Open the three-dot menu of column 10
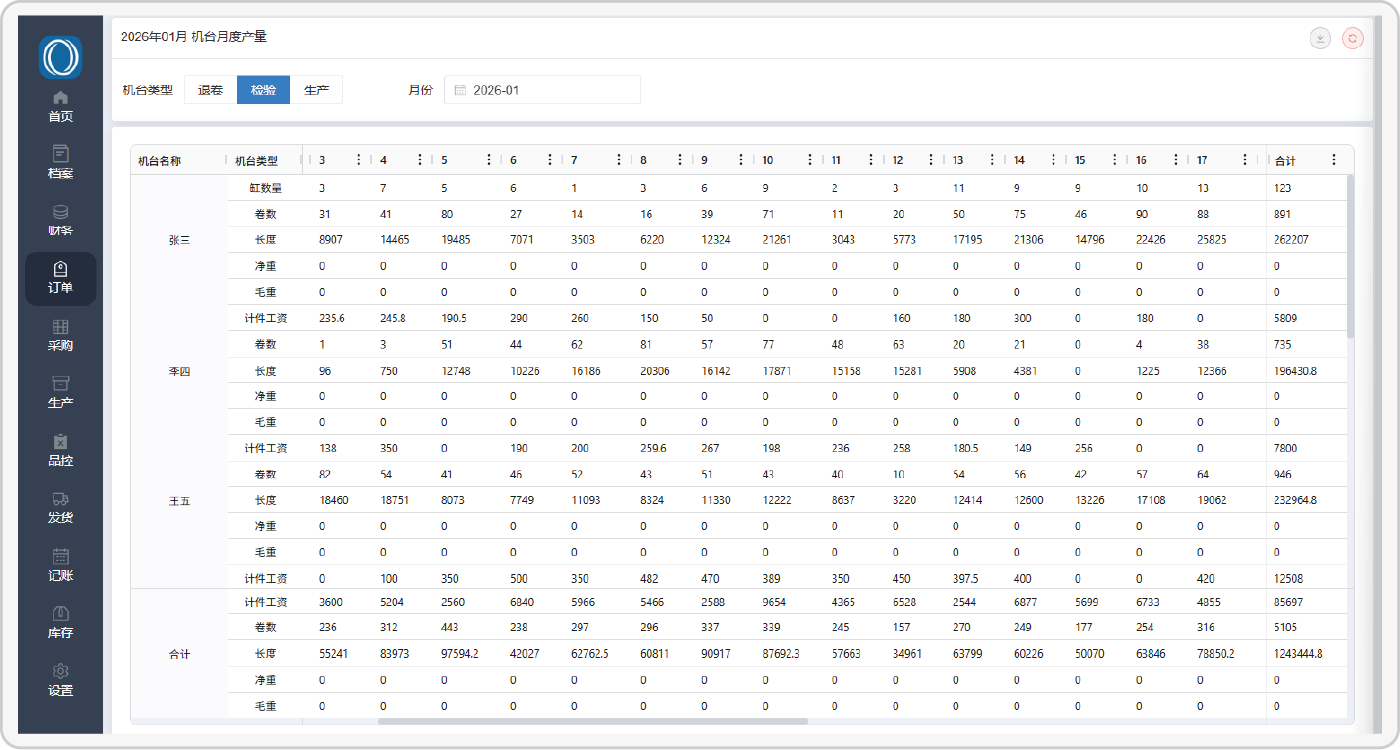 810,160
